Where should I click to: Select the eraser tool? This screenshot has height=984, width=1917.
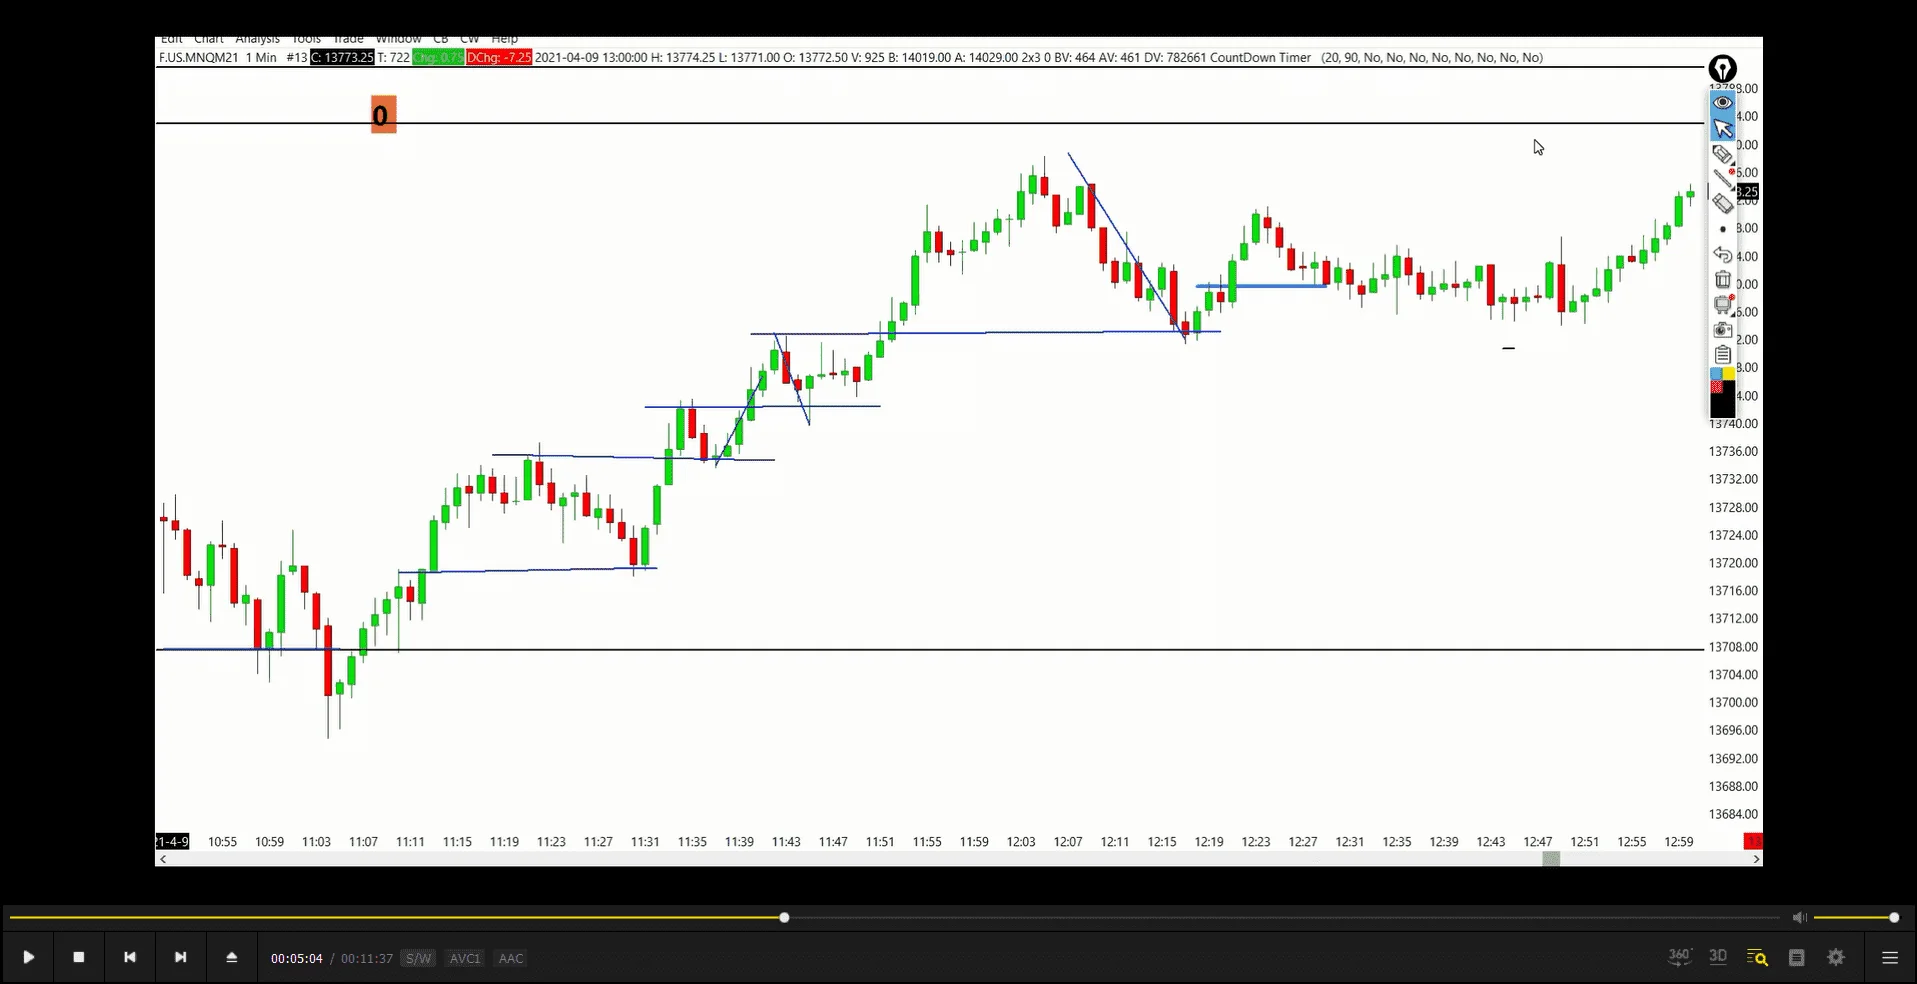(x=1722, y=204)
